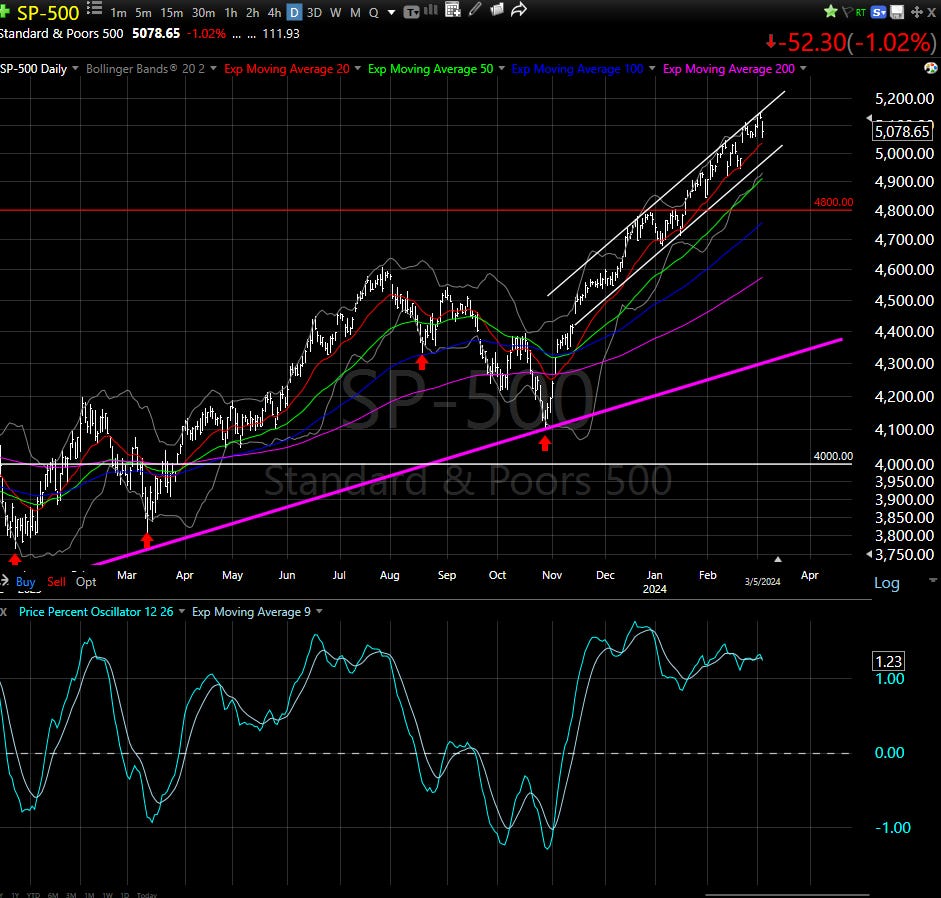Click the left-pointing marker beside 3,750.00
The height and width of the screenshot is (898, 941).
[869, 555]
